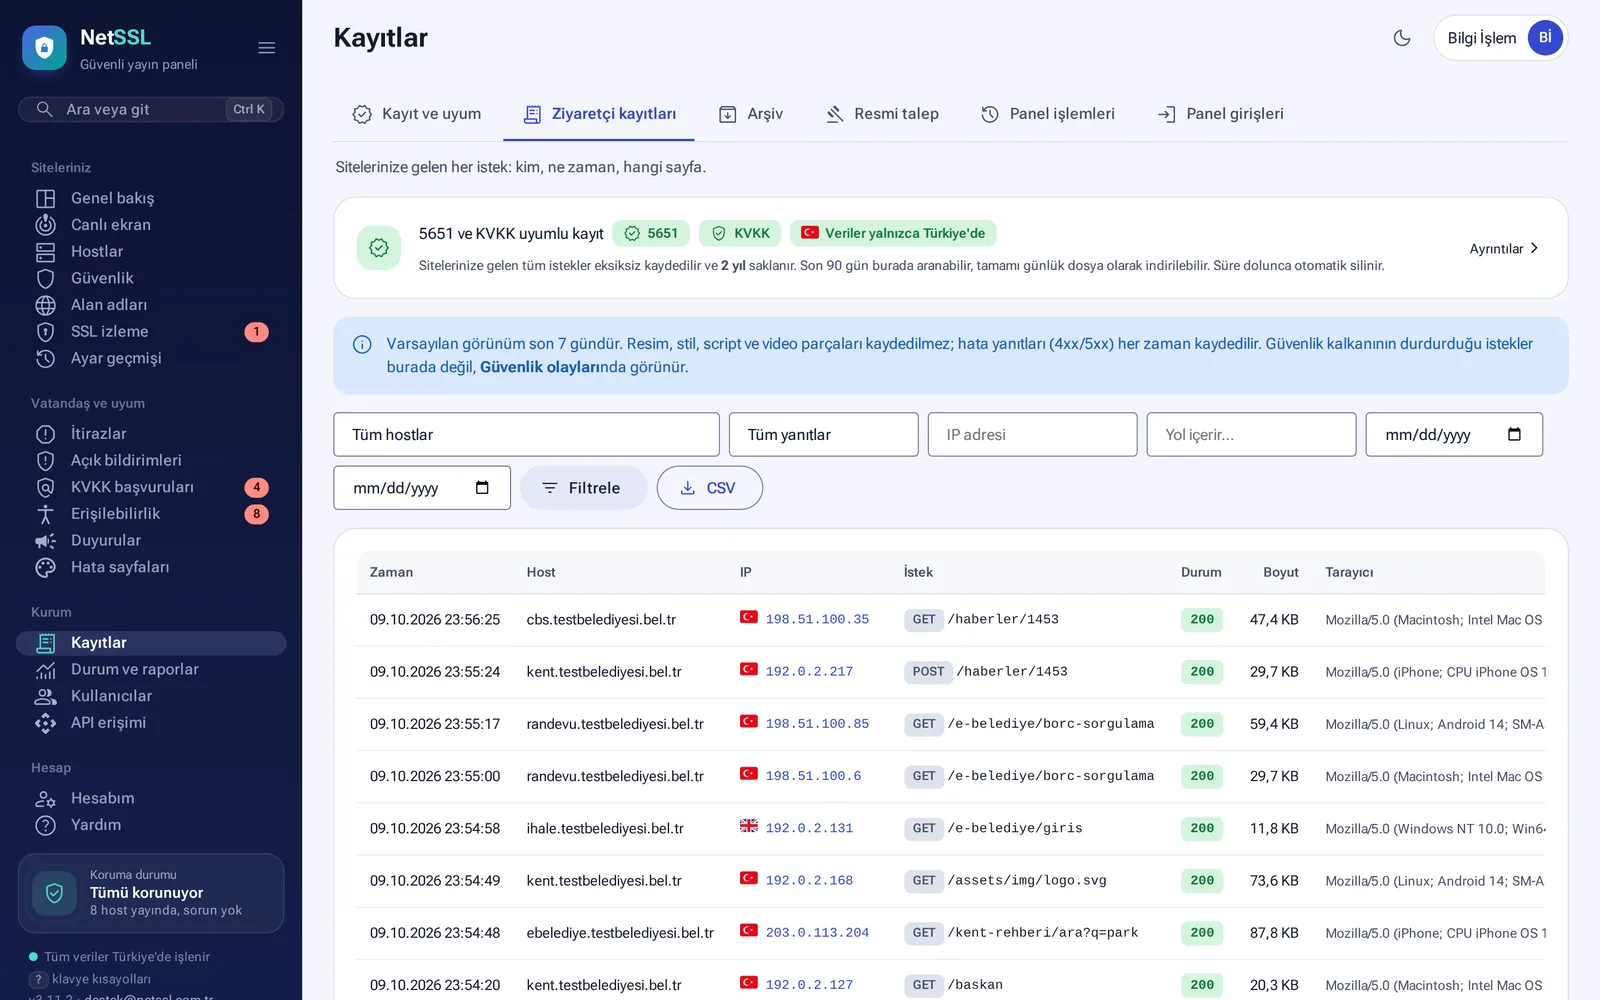Open Koruma durumu status card

coord(151,893)
